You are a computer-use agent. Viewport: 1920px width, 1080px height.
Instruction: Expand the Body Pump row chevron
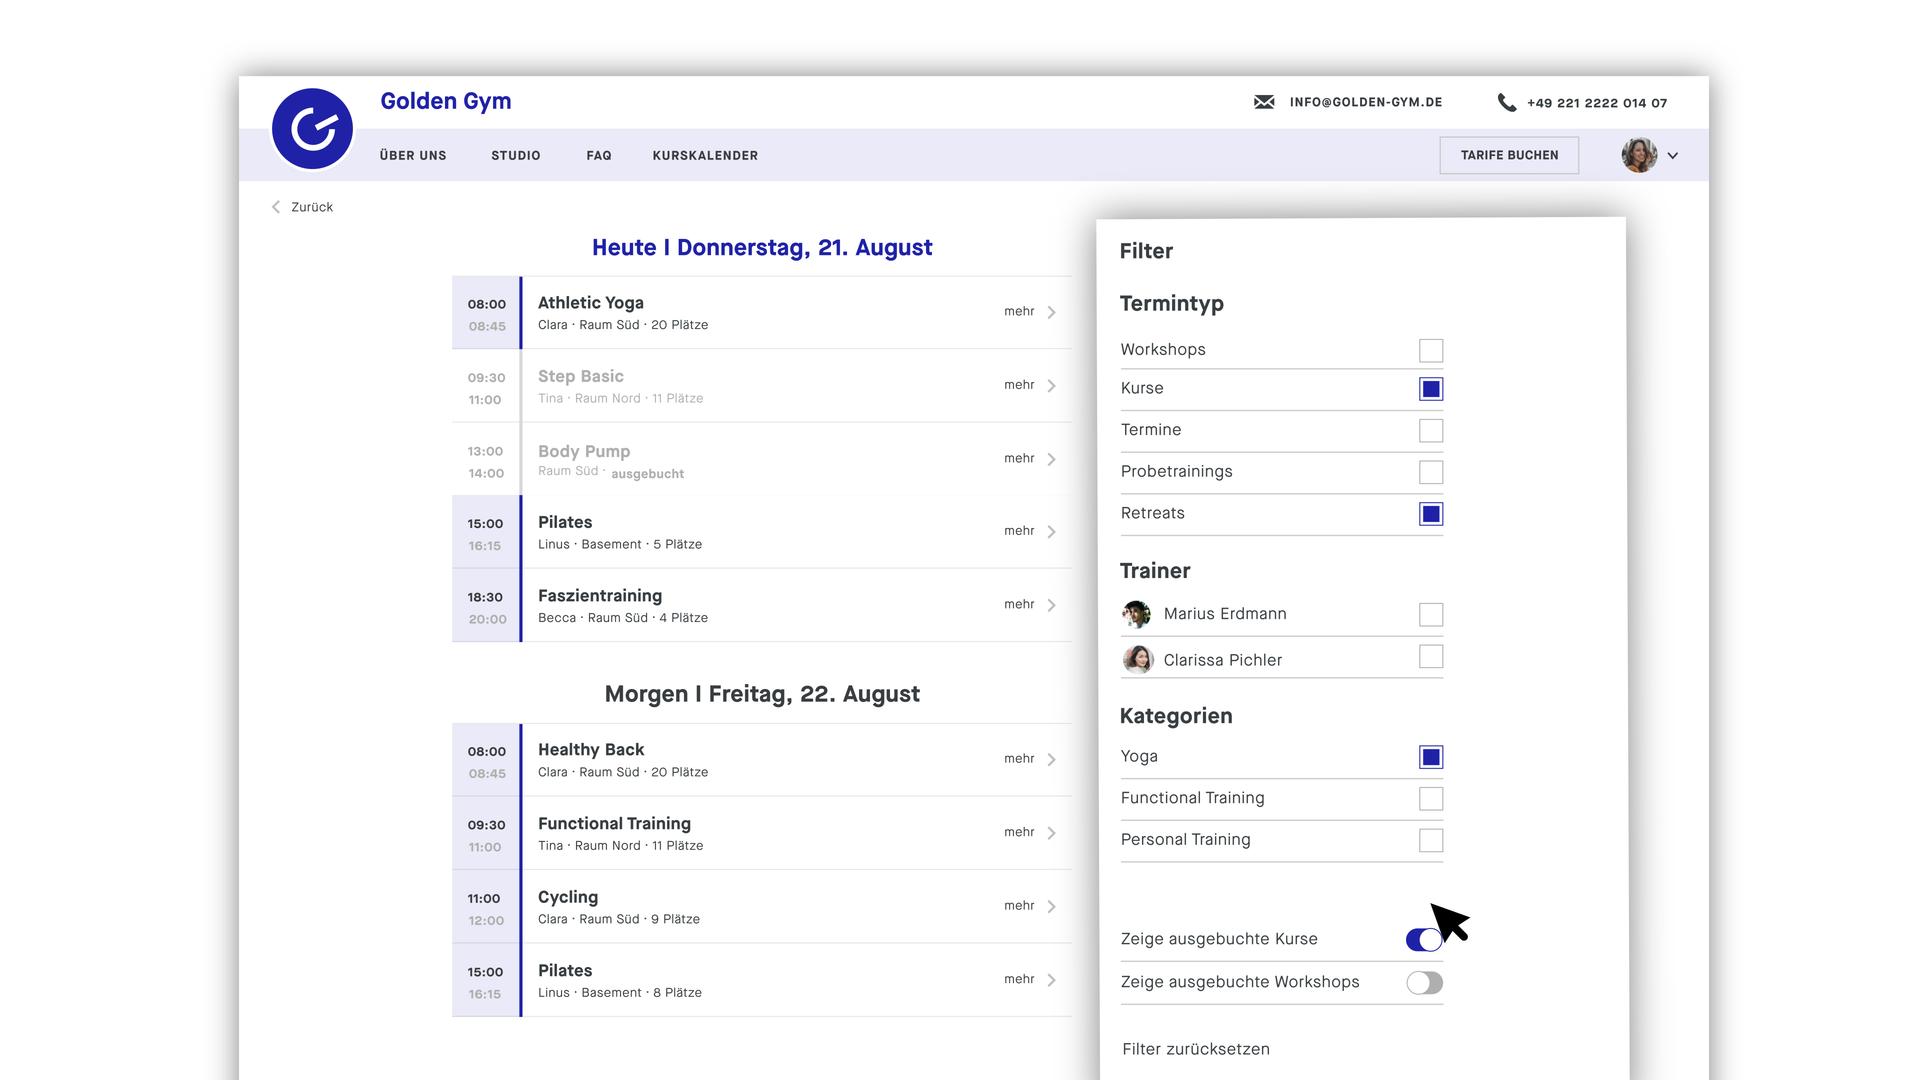coord(1052,459)
